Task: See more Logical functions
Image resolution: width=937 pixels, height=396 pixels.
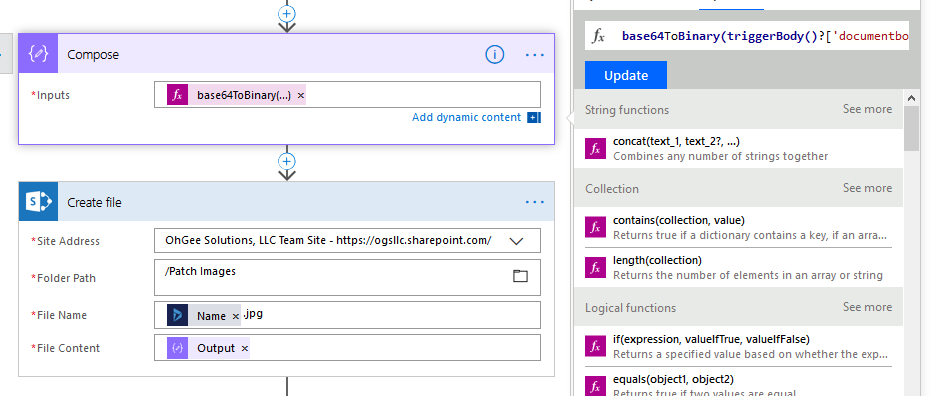Action: pyautogui.click(x=867, y=306)
